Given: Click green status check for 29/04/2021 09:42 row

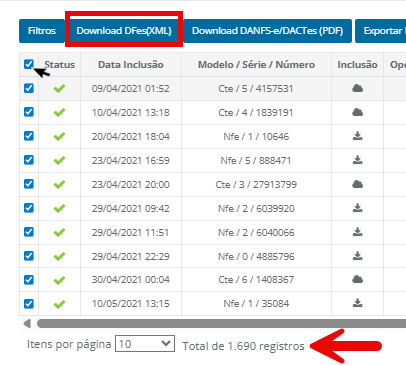Looking at the screenshot, I should coord(59,209).
